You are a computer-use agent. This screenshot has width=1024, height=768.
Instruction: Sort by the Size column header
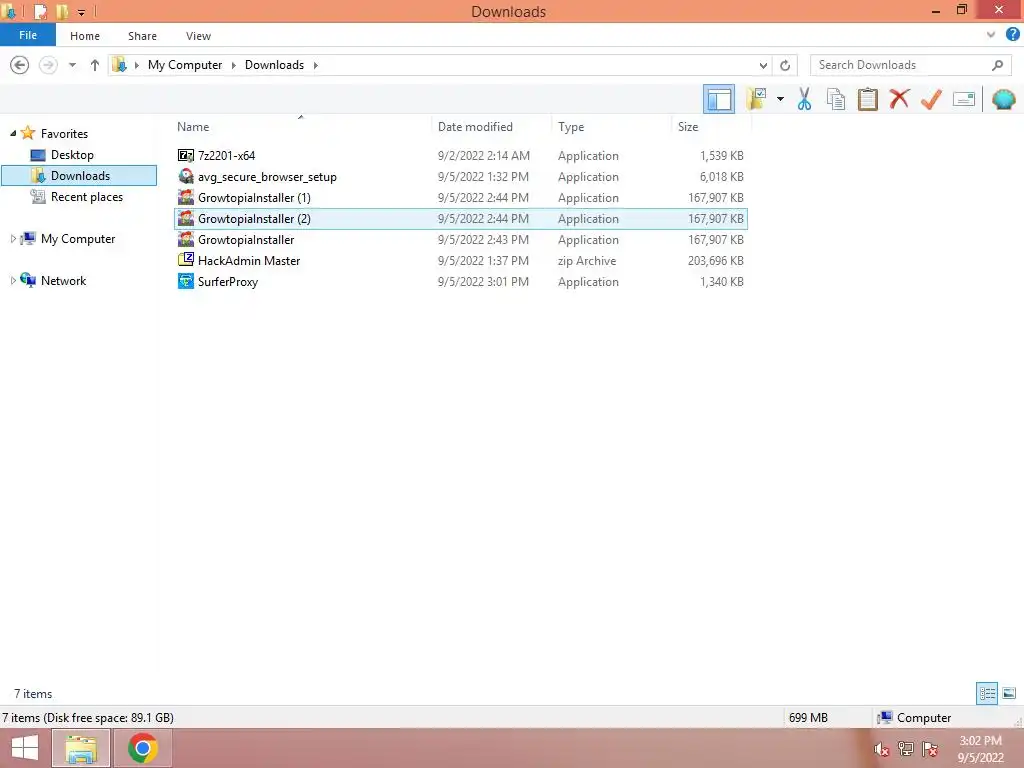click(711, 127)
